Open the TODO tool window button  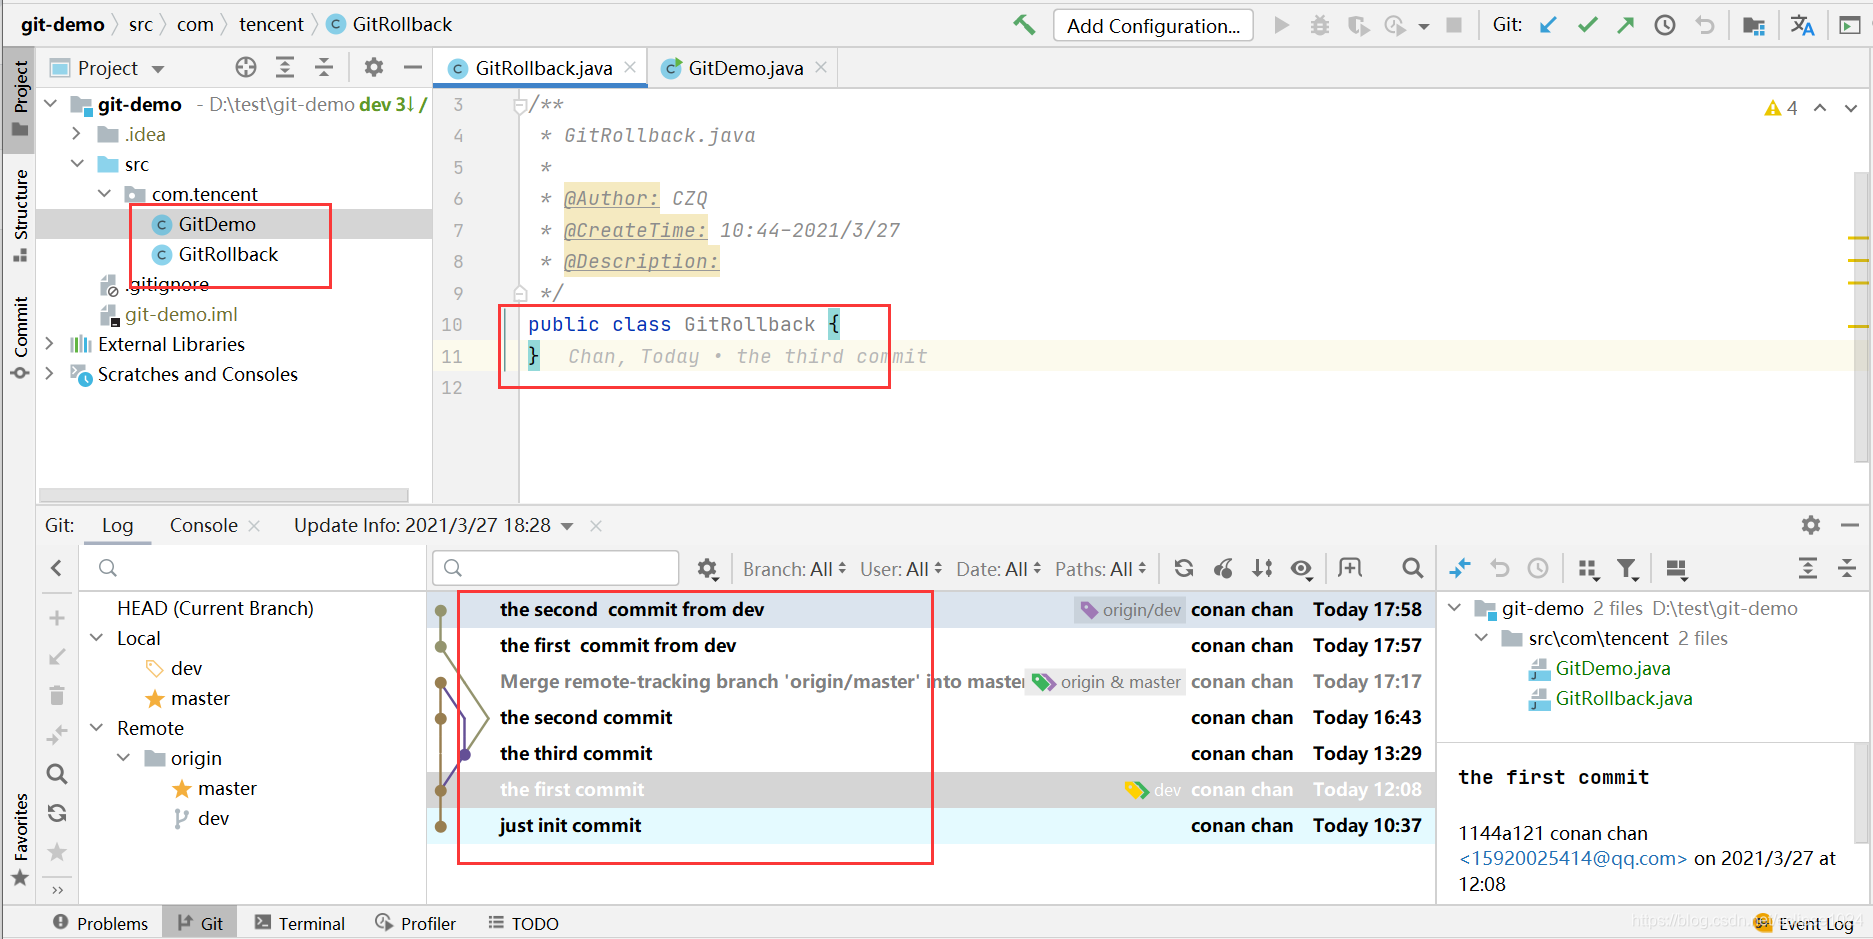(x=524, y=923)
